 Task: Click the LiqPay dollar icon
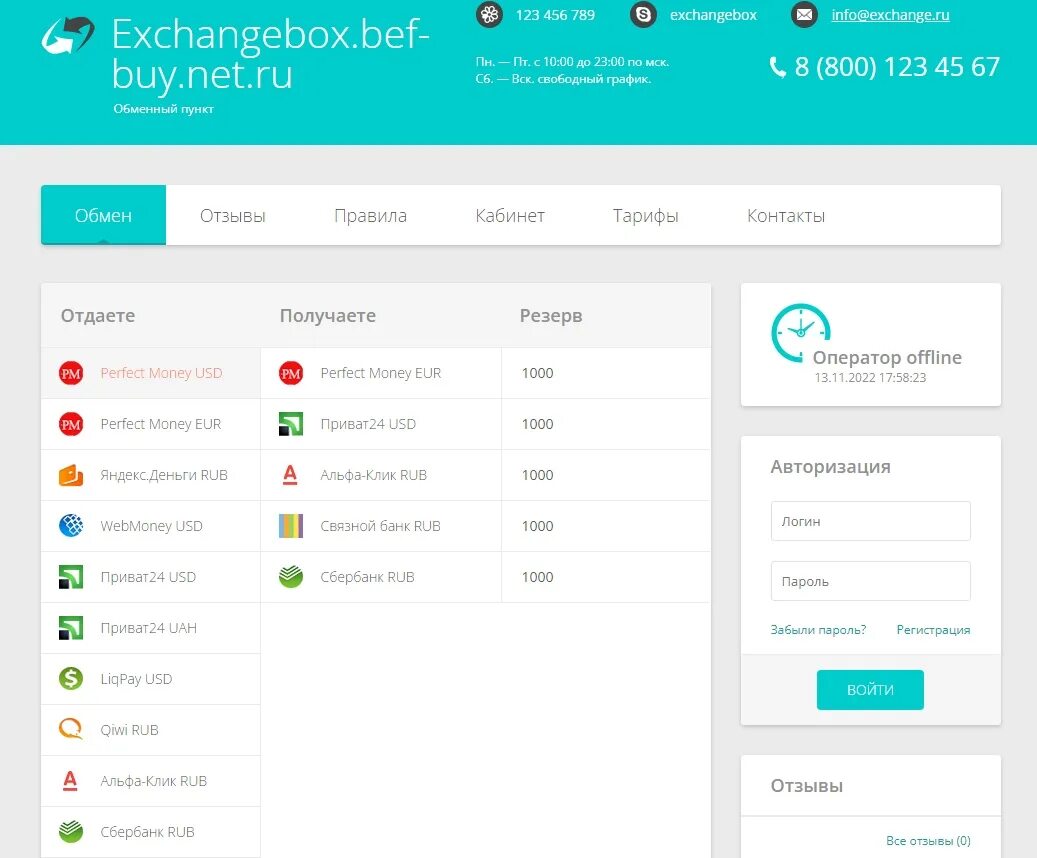(x=71, y=679)
